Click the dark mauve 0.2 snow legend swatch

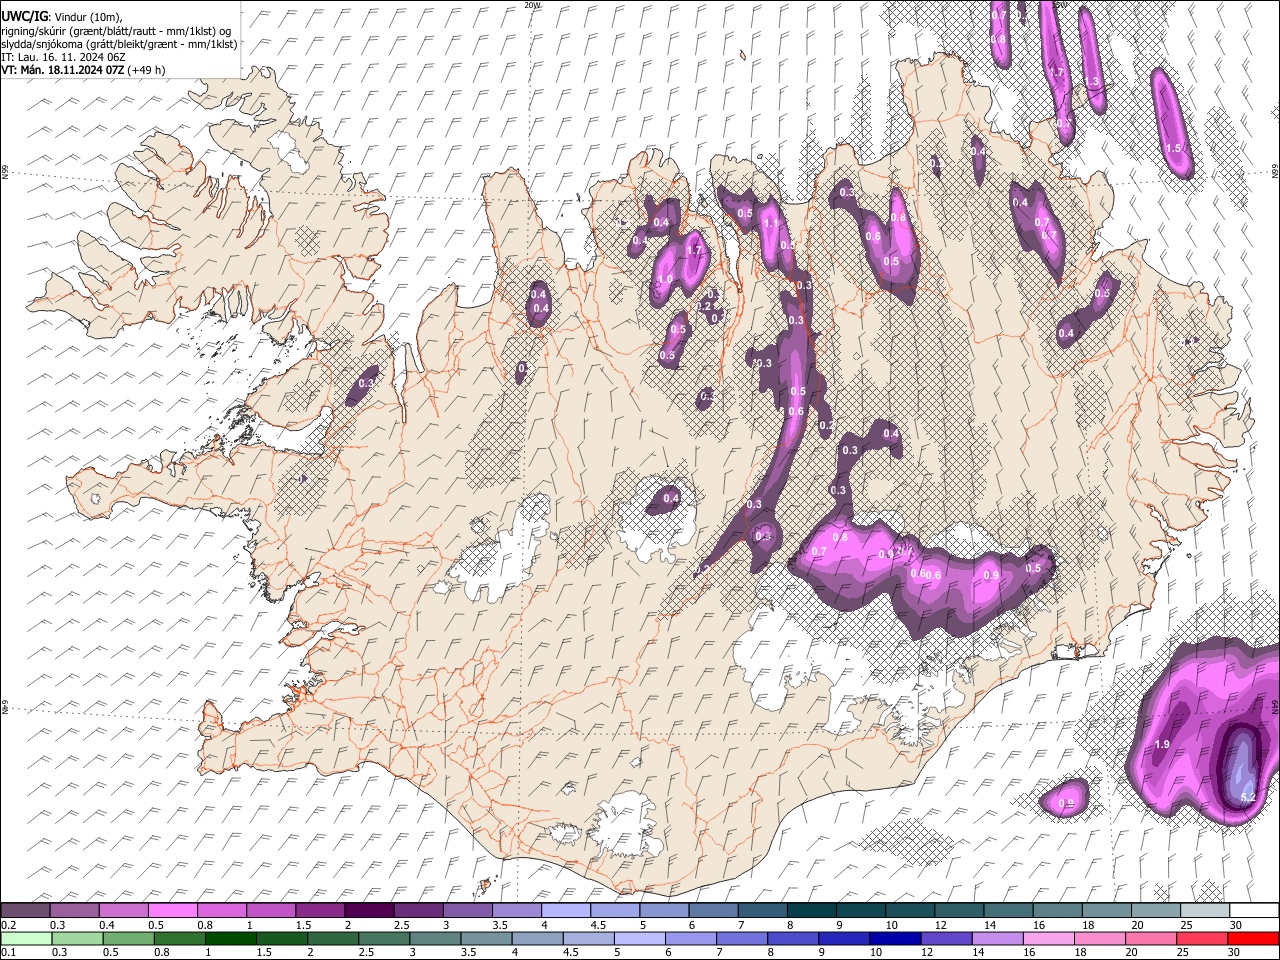[25, 910]
